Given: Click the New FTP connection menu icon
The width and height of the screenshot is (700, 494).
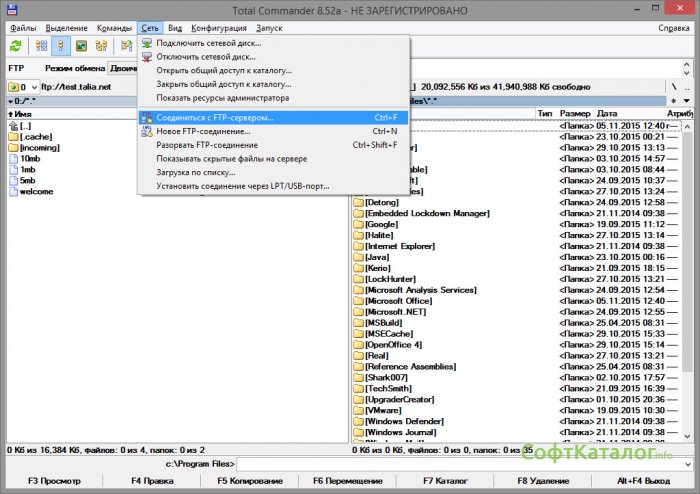Looking at the screenshot, I should pos(147,131).
